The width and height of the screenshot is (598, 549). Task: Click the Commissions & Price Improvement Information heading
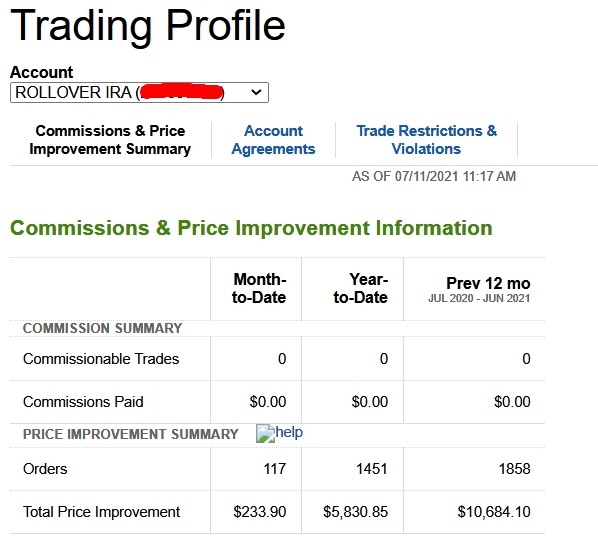251,228
